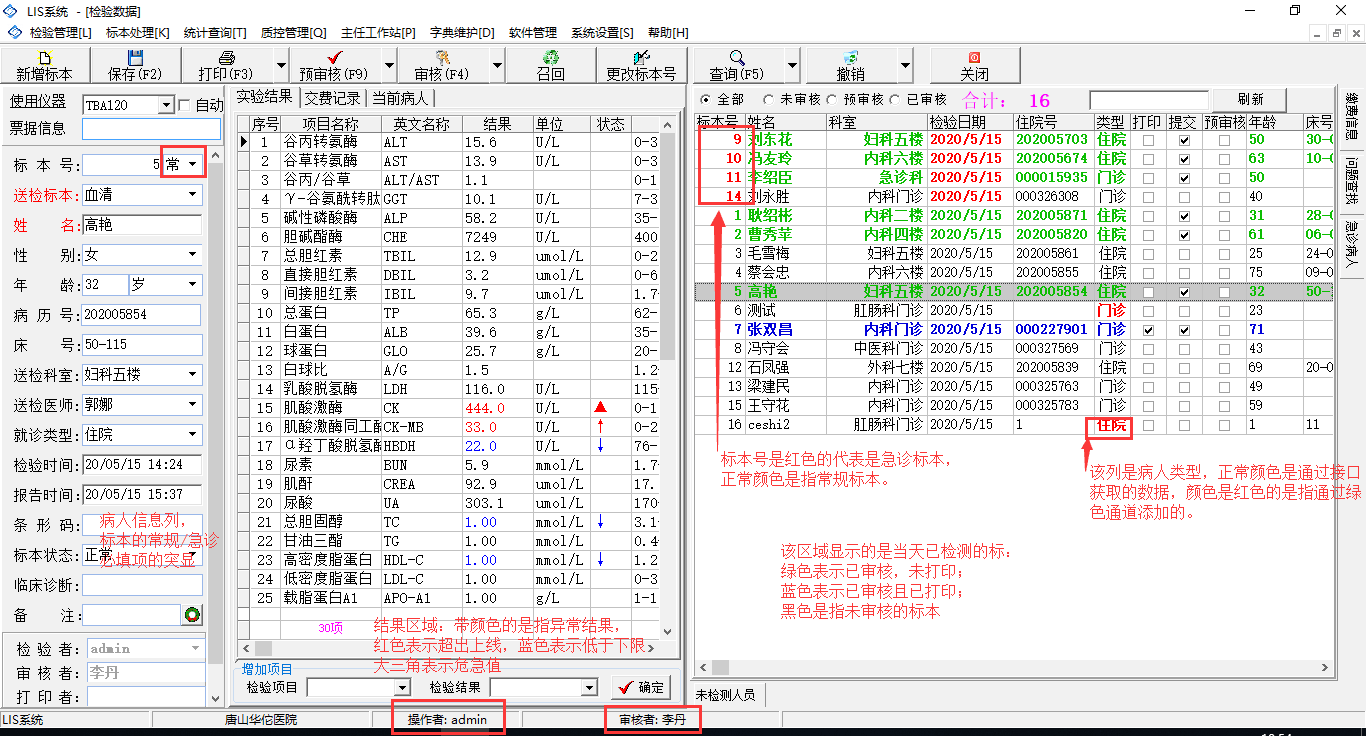Screen dimensions: 1366x736
Task: Click the 关闭 close toolbar button
Action: (x=975, y=65)
